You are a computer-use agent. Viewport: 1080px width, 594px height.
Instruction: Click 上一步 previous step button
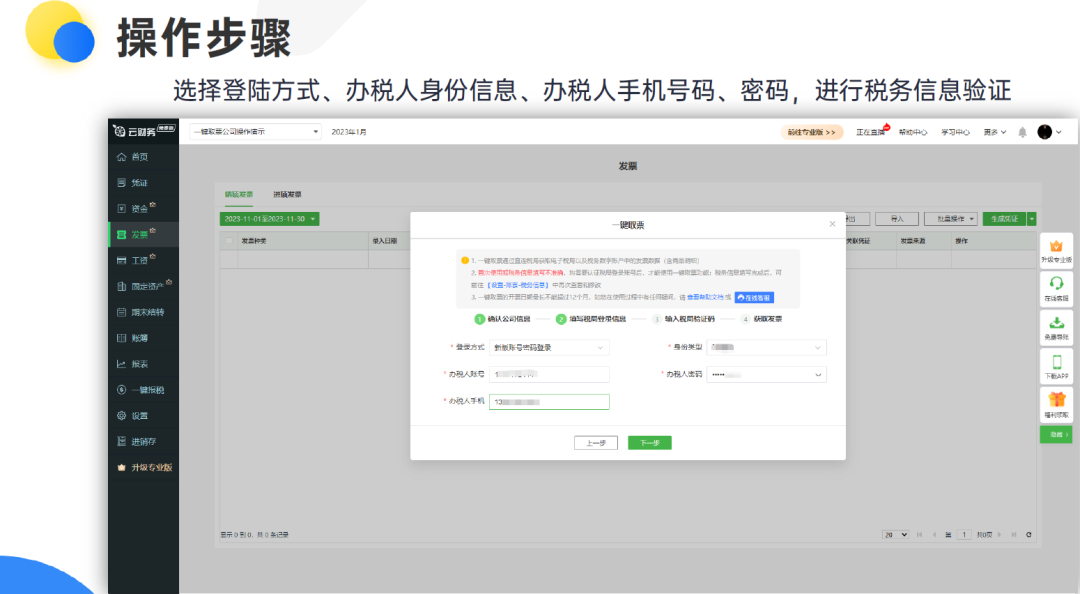(x=596, y=443)
